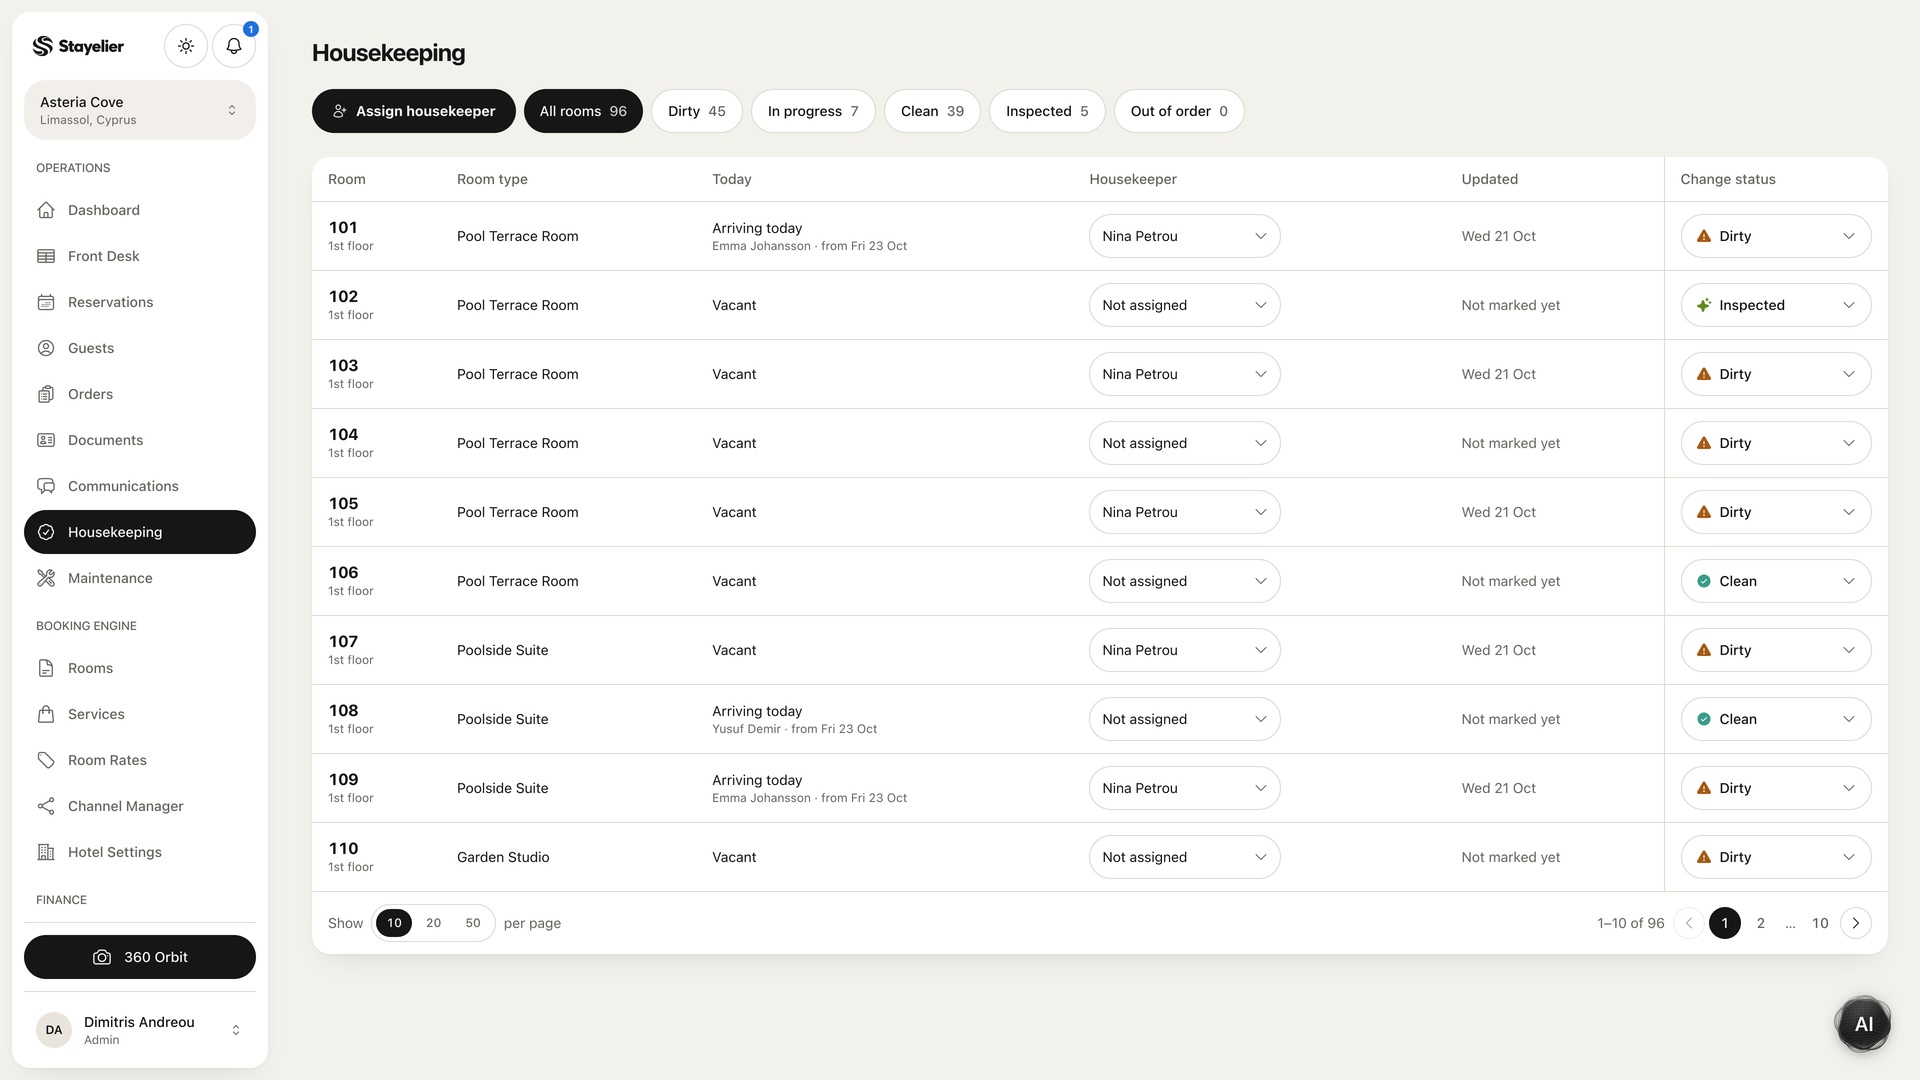Select Housekeeping in sidebar
The height and width of the screenshot is (1080, 1920).
[140, 532]
